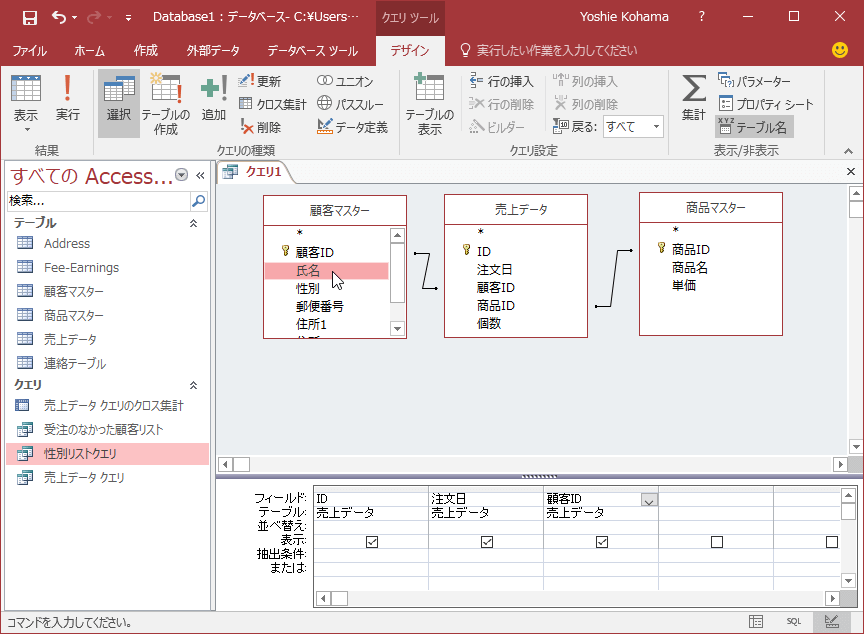This screenshot has width=864, height=634.
Task: Select the パススルー pass-through query
Action: tap(350, 104)
